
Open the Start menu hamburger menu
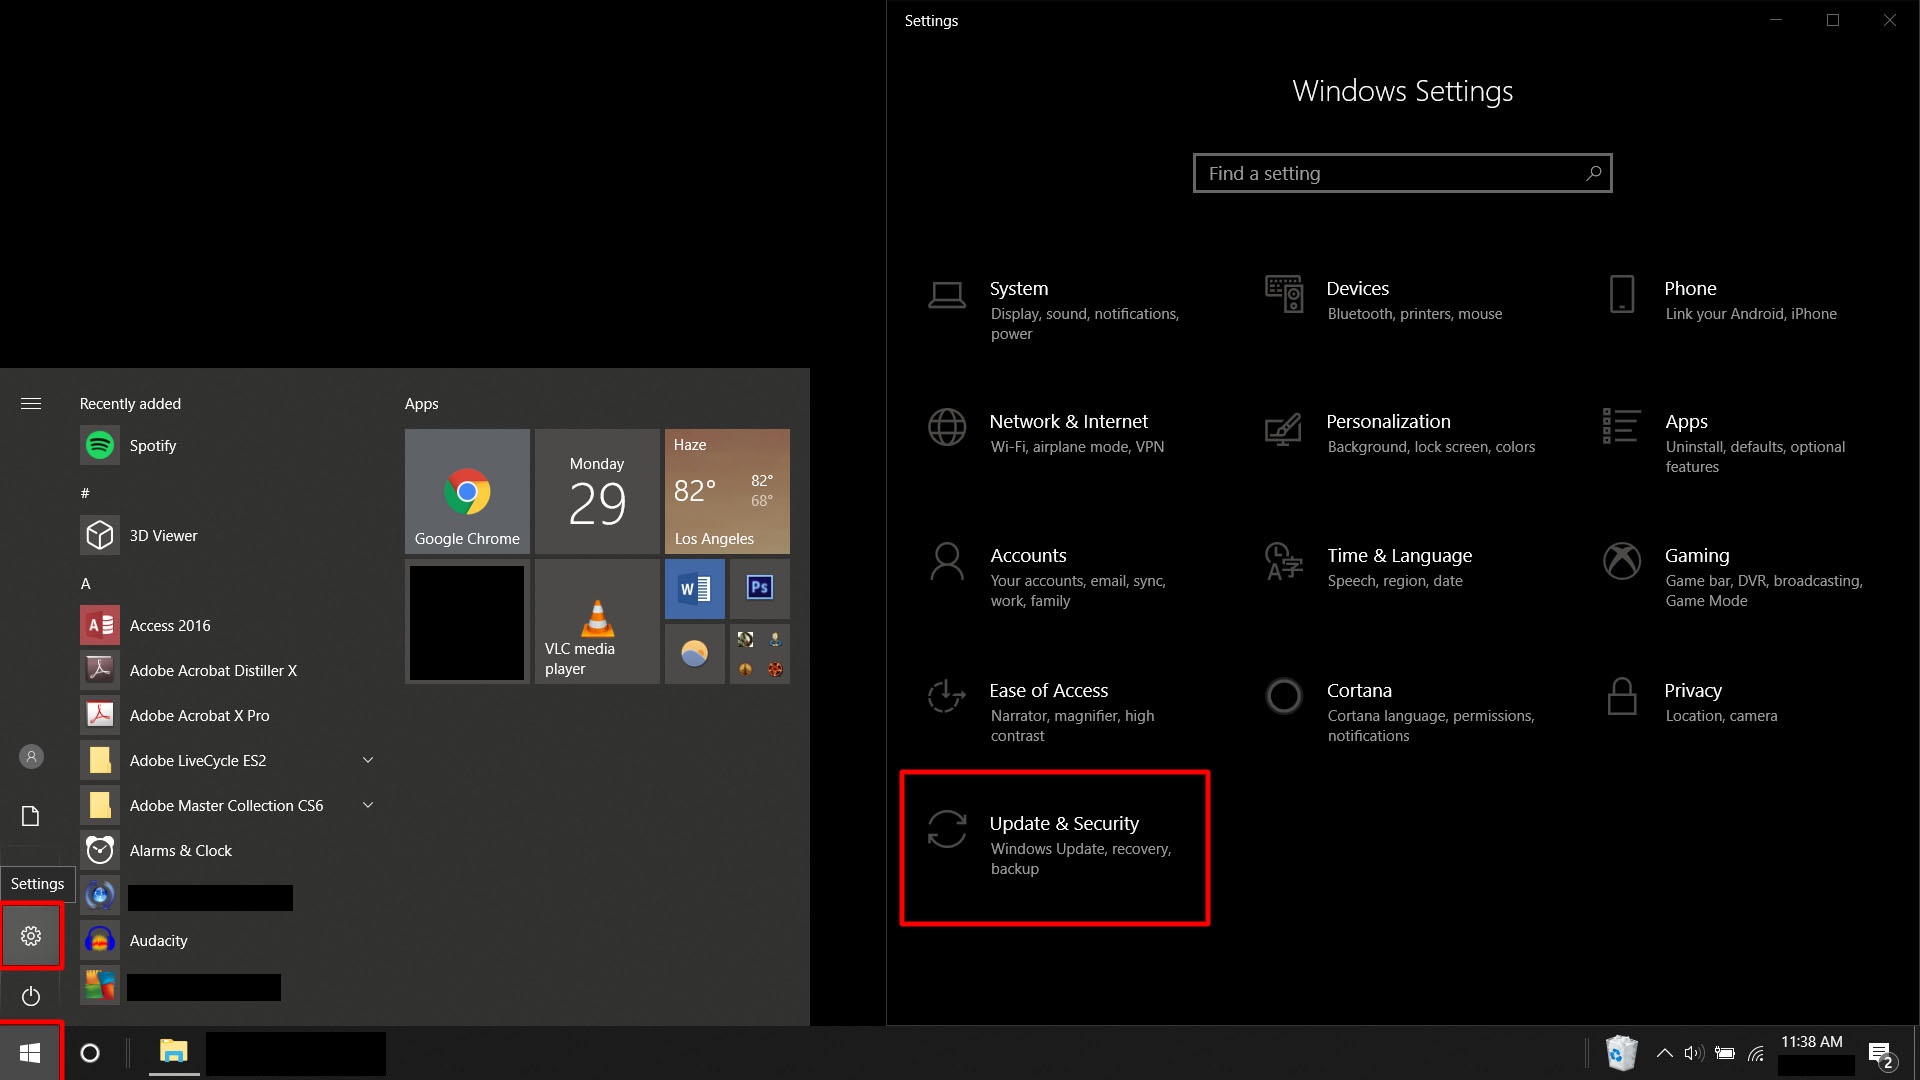click(31, 403)
